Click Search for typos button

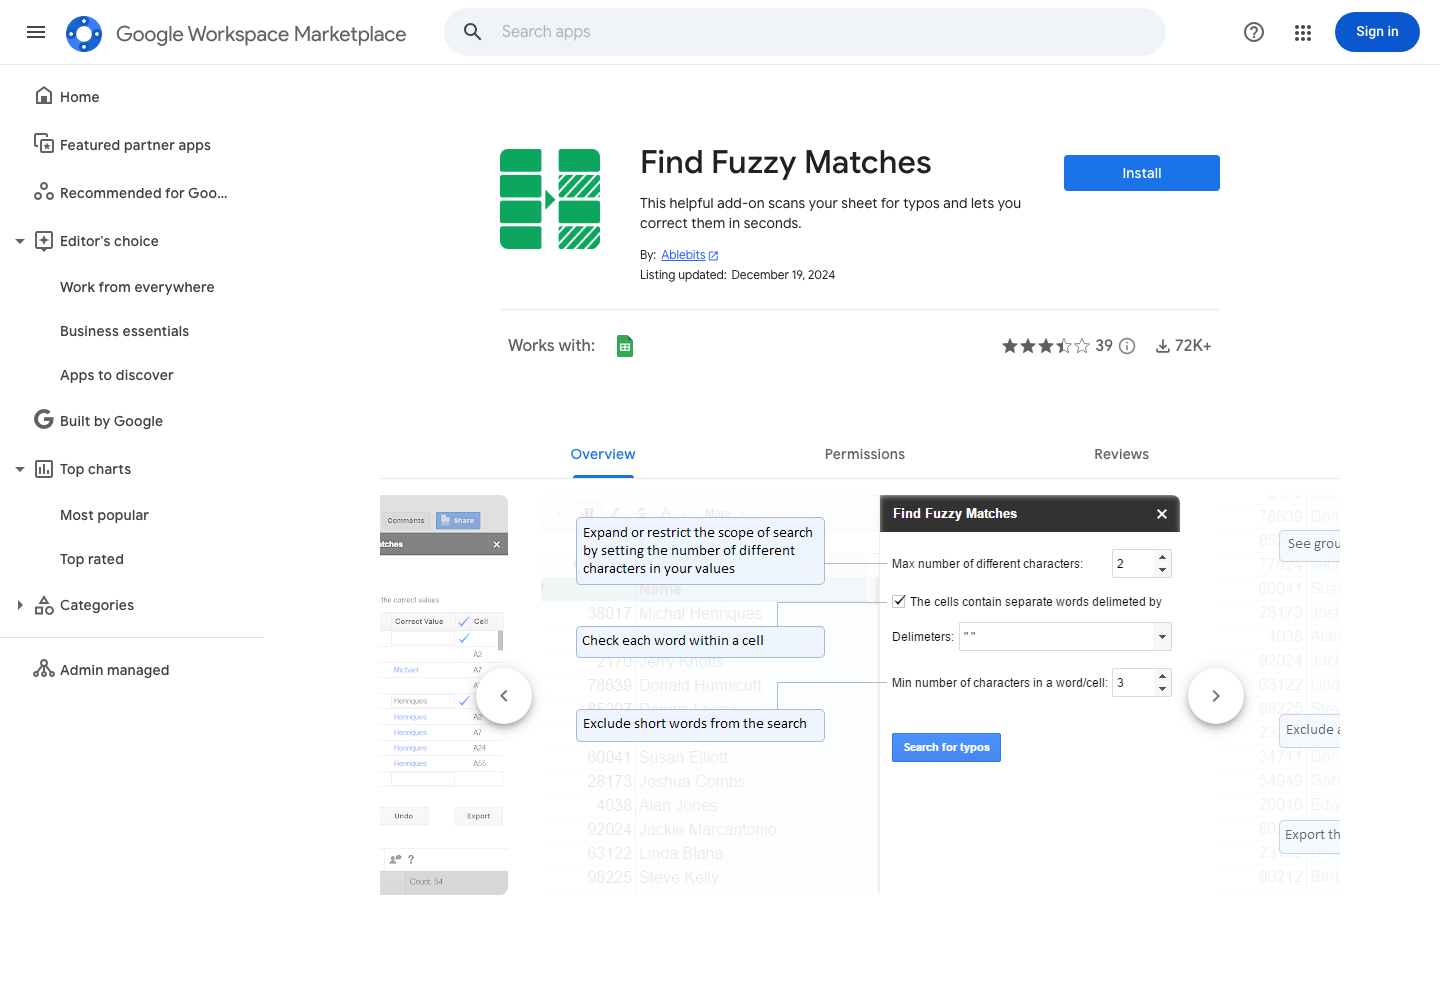click(946, 747)
